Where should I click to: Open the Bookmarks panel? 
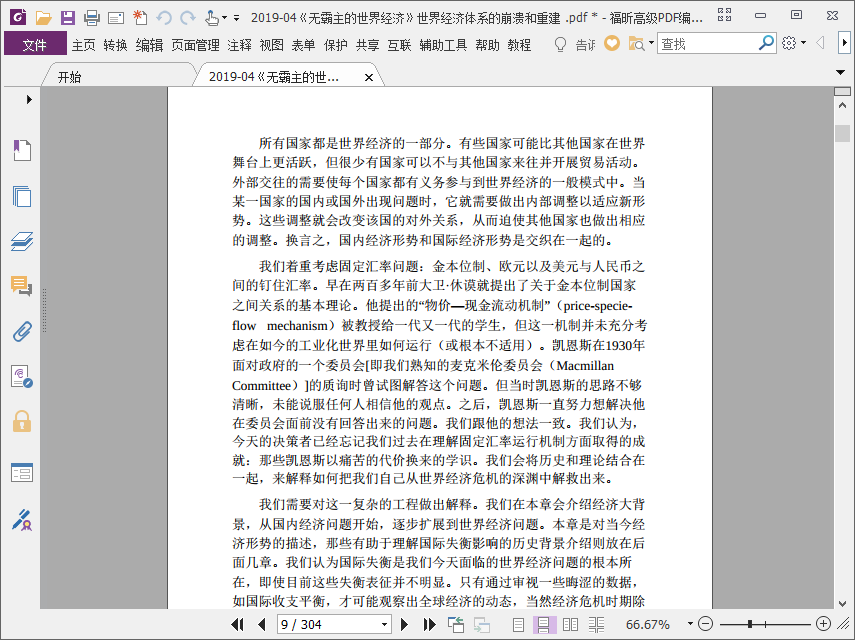[x=22, y=150]
